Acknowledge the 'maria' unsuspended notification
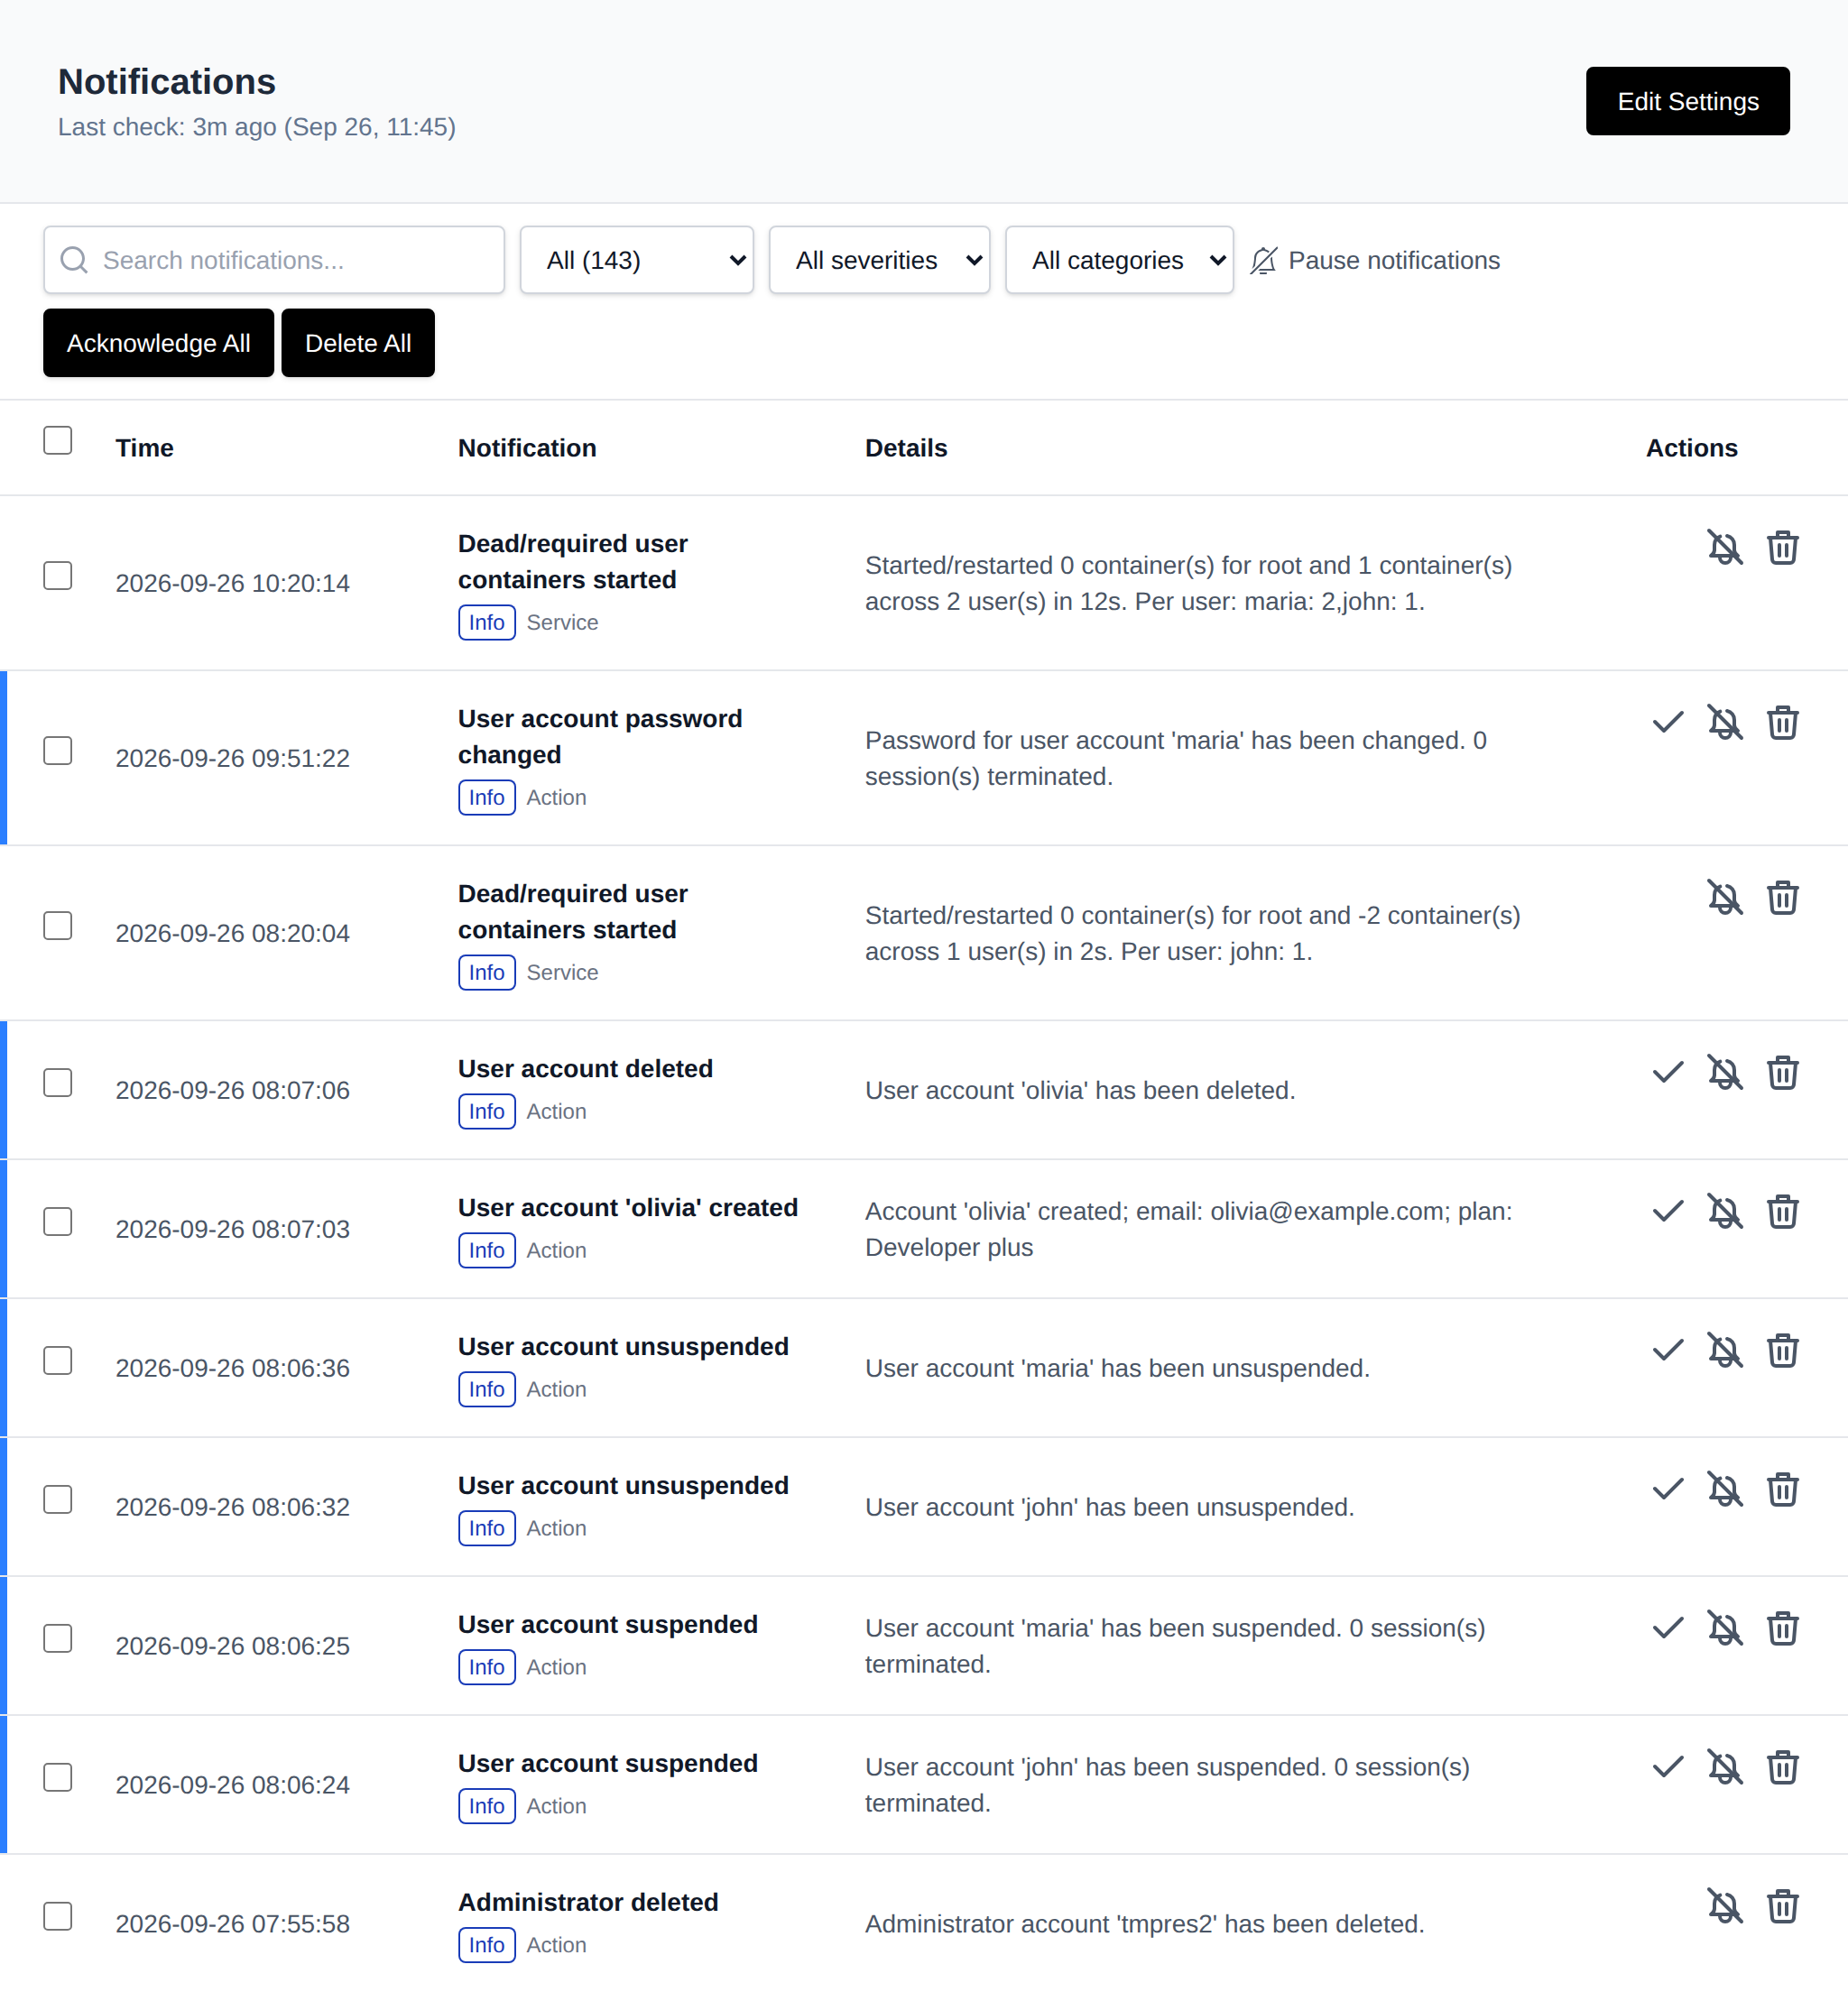The width and height of the screenshot is (1848, 1992). [x=1667, y=1351]
